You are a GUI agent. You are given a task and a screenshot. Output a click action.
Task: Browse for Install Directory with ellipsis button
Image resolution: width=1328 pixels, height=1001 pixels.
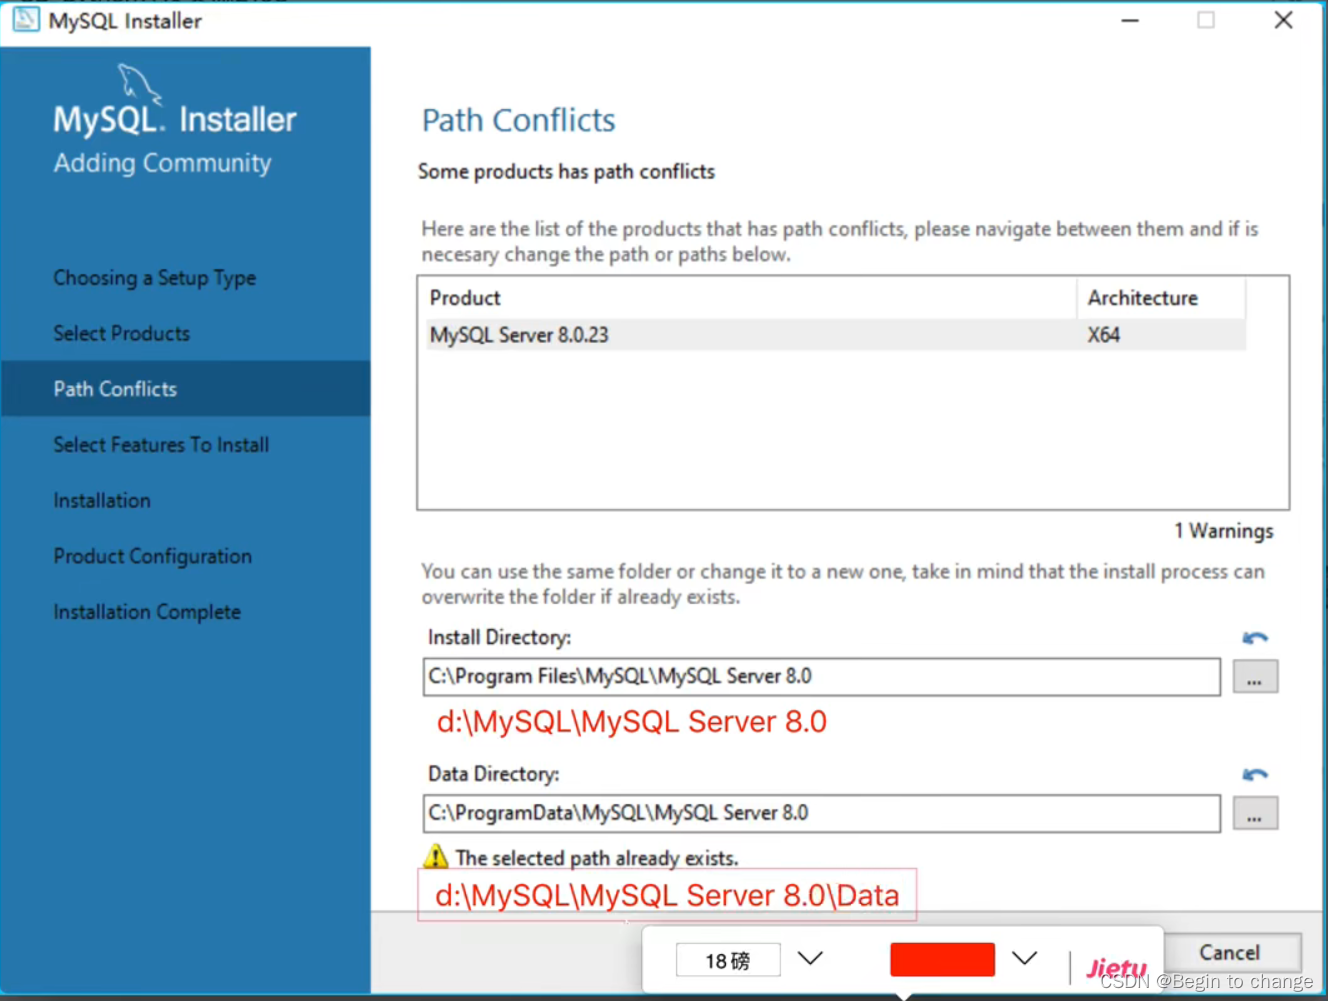[x=1255, y=677]
